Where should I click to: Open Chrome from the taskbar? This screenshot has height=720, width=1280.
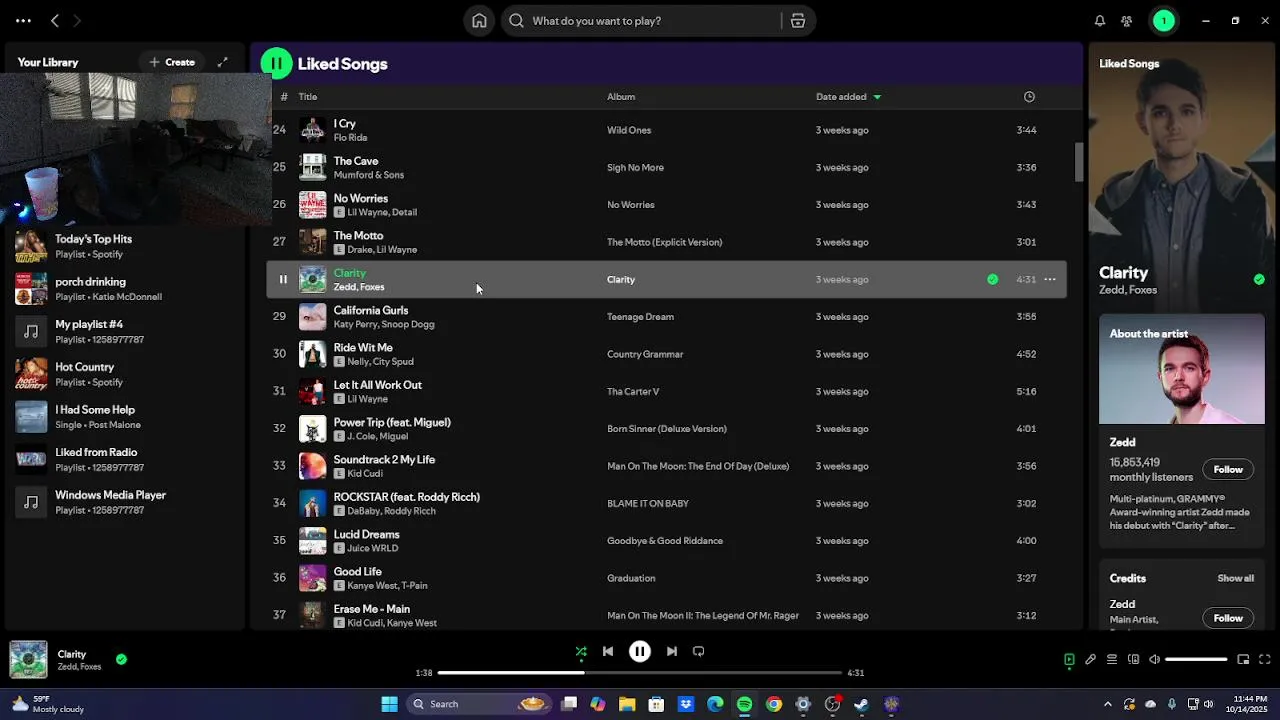click(x=774, y=705)
